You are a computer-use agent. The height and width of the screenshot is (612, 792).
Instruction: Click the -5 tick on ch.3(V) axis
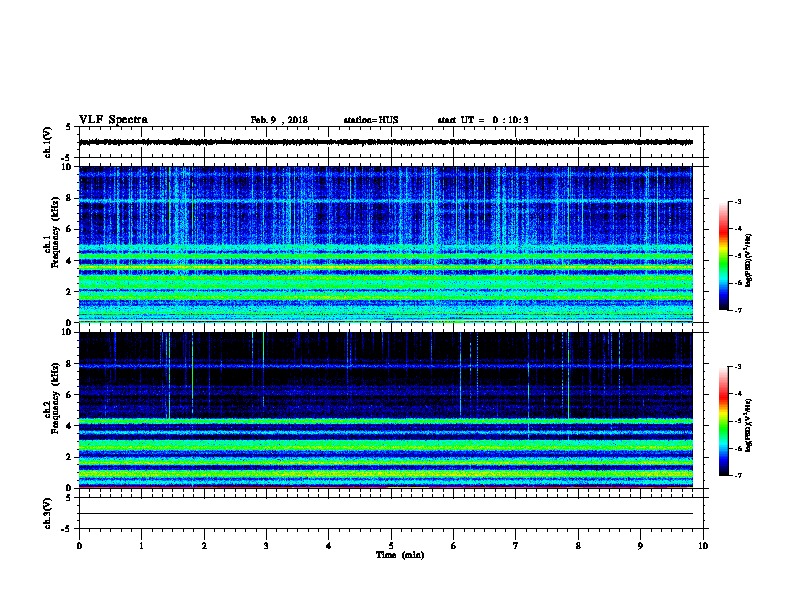(x=67, y=529)
